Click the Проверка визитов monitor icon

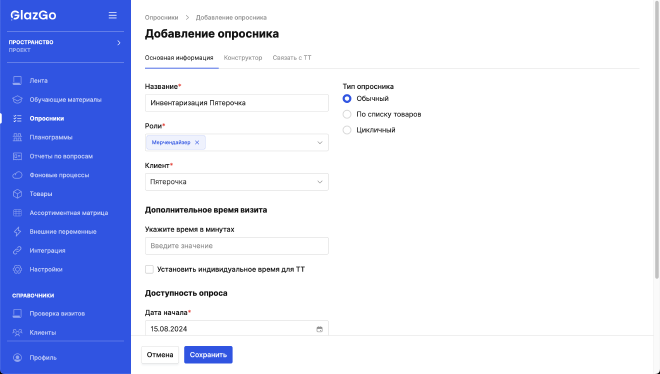(17, 313)
